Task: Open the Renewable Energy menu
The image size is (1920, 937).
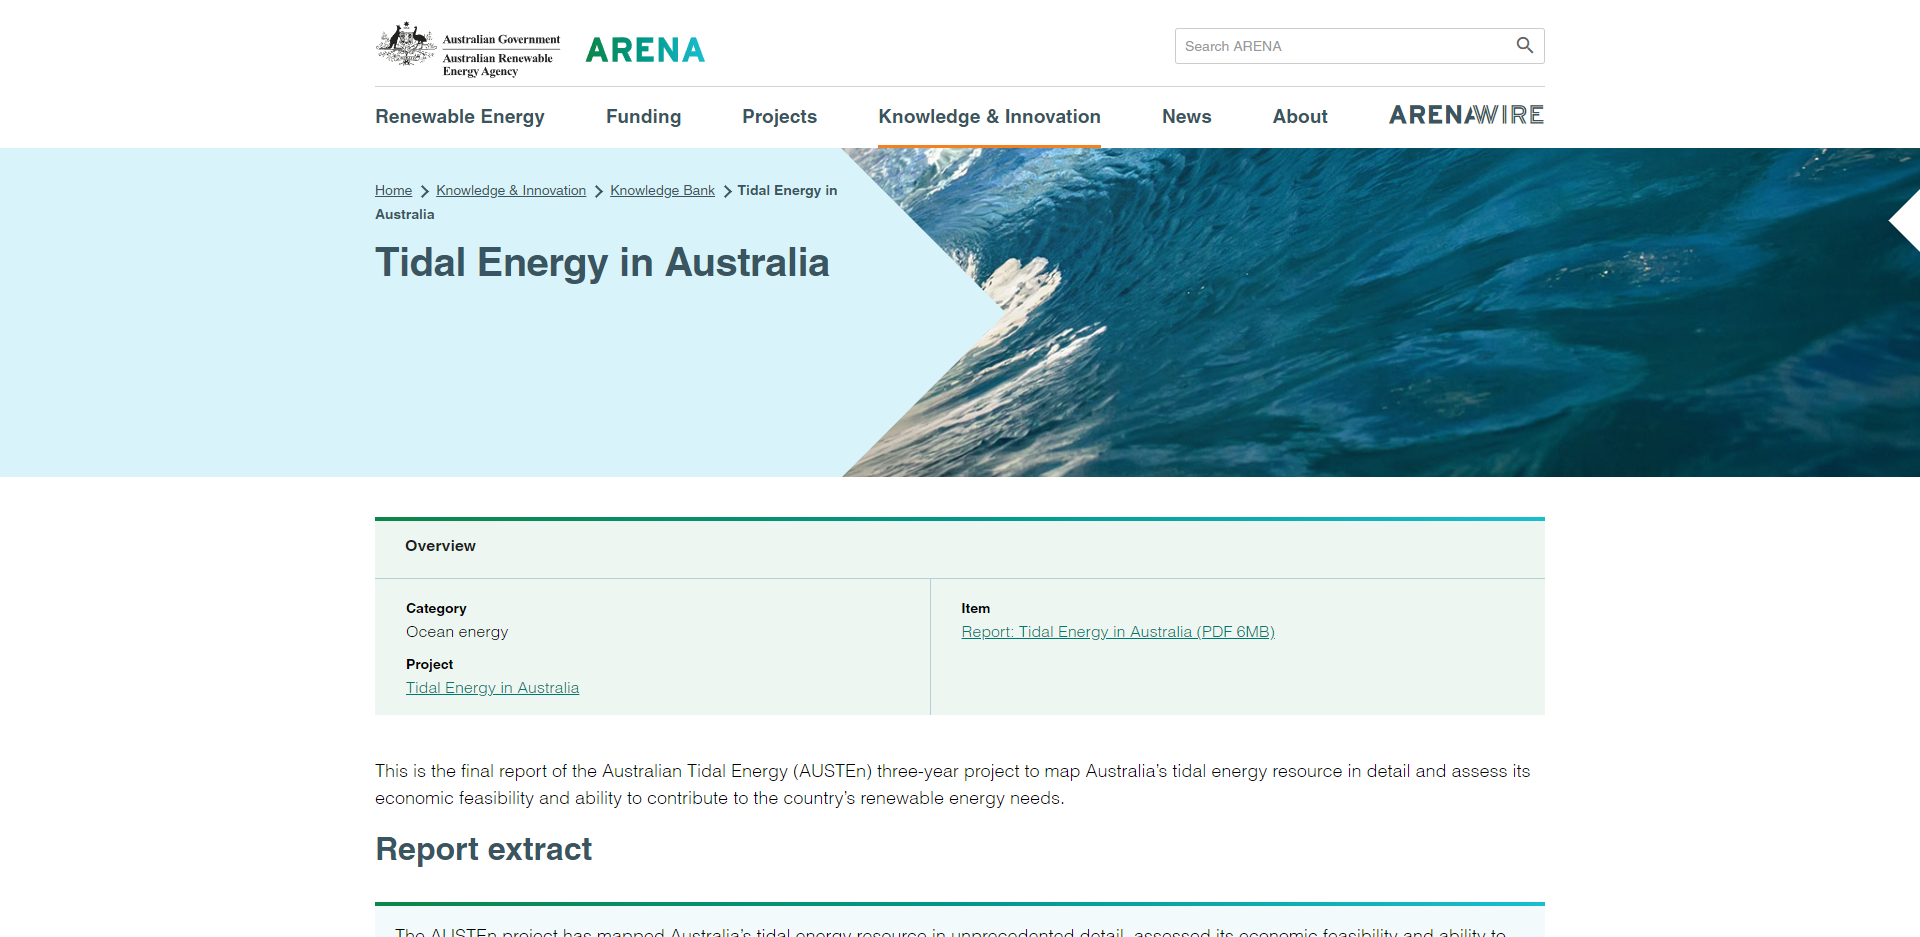Action: [460, 117]
